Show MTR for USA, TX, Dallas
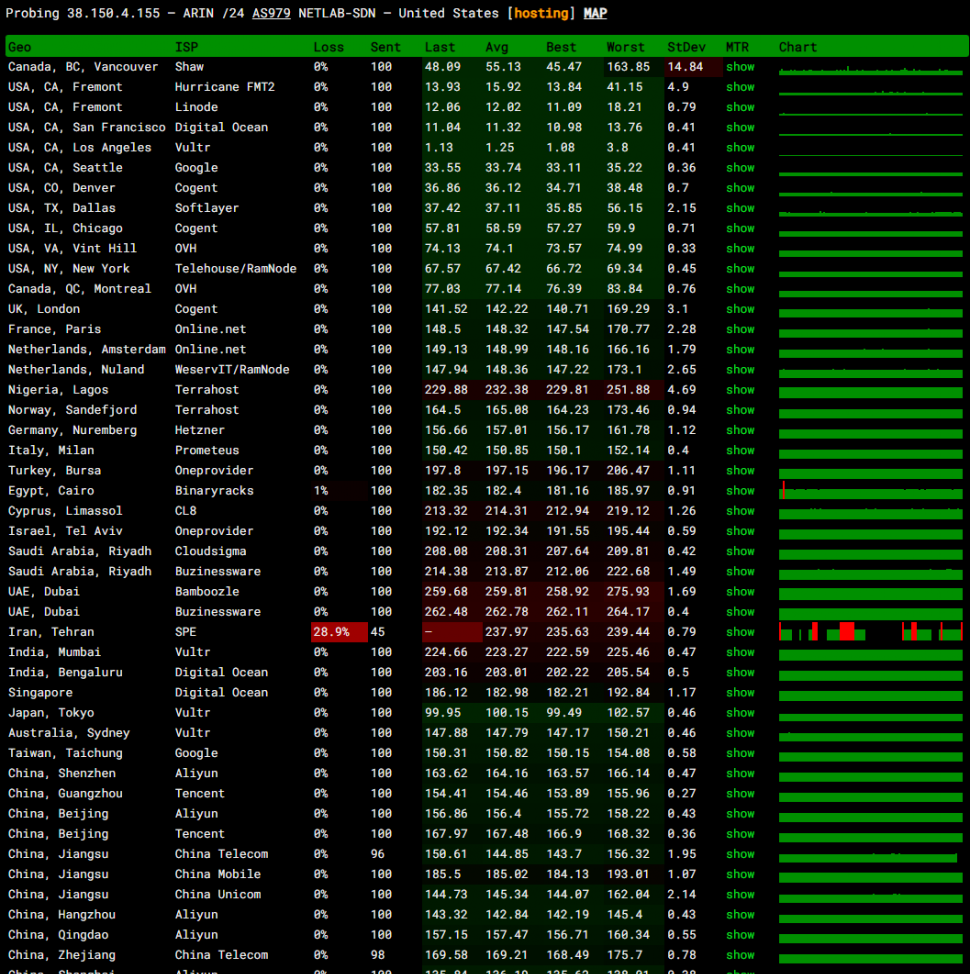This screenshot has height=974, width=970. [740, 208]
